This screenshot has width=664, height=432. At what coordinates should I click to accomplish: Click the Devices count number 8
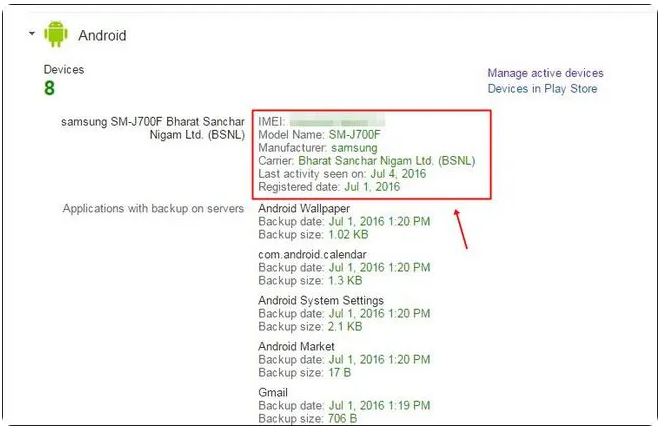(x=49, y=88)
